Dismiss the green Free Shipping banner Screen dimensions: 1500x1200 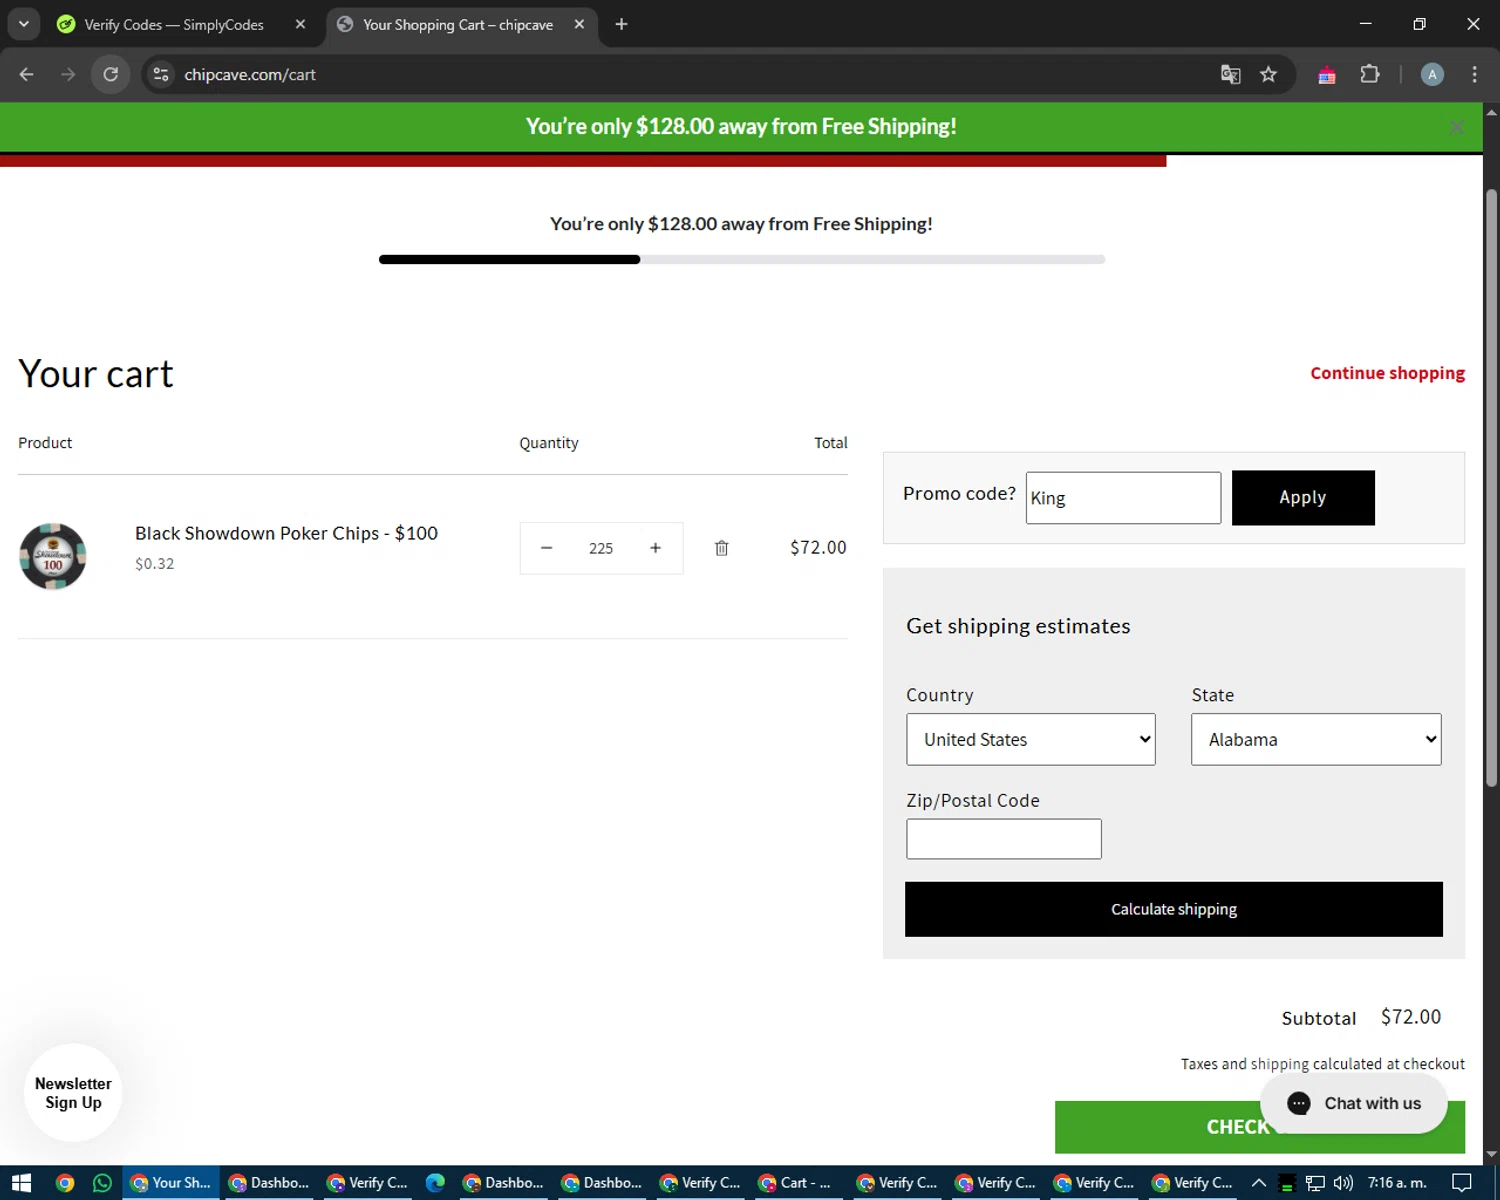coord(1457,127)
